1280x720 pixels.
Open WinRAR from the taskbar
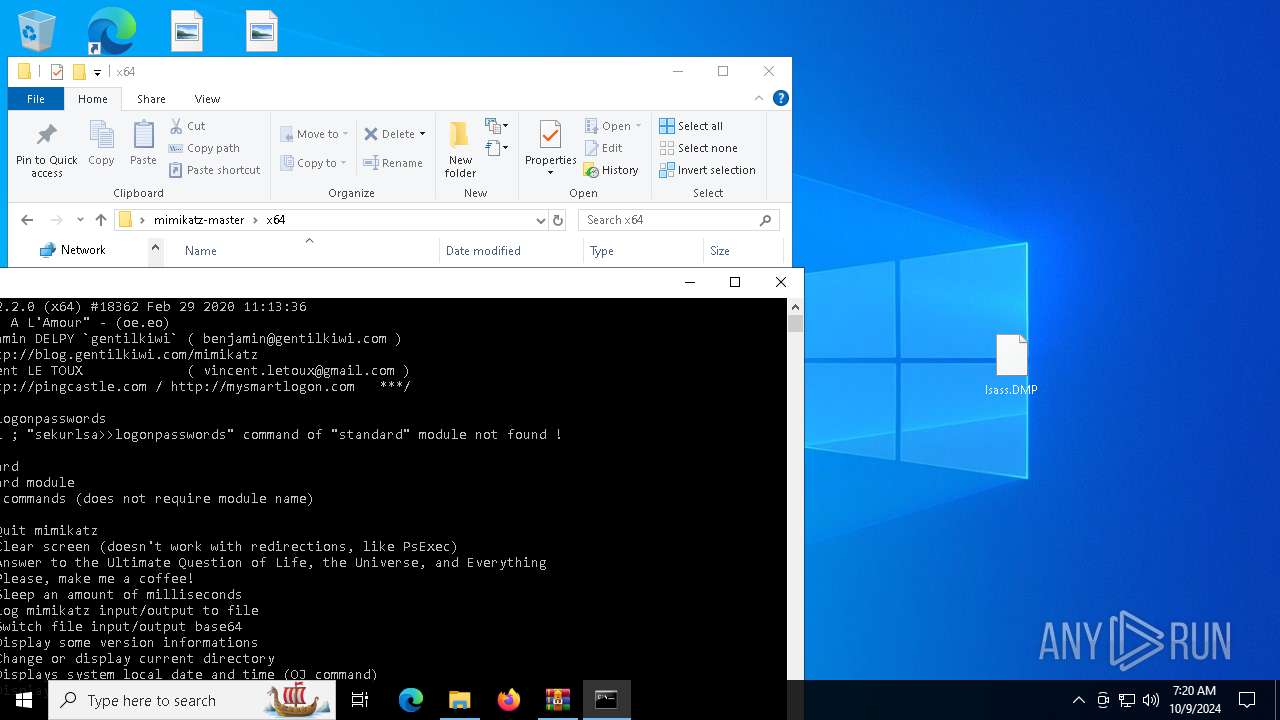[557, 700]
